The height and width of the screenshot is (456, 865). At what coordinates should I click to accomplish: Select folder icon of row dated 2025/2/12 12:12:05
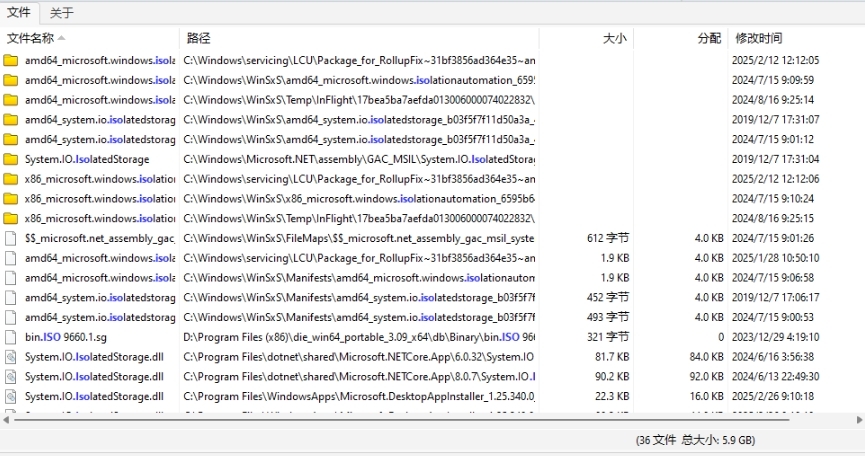point(10,60)
